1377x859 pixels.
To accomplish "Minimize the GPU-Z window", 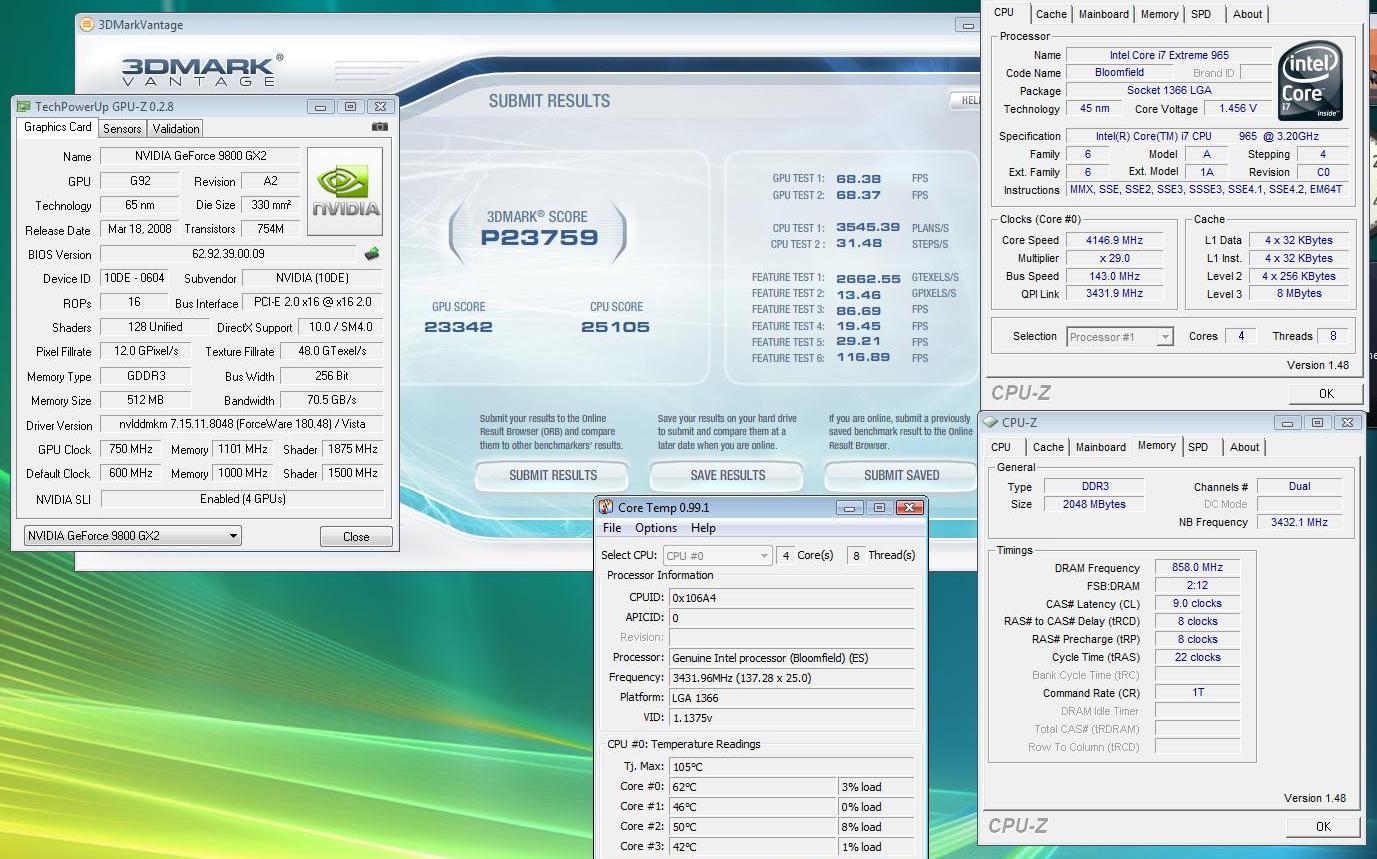I will click(321, 106).
